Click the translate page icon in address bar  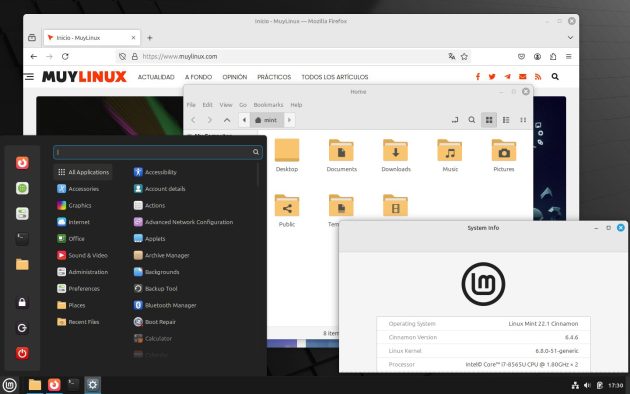pos(452,57)
